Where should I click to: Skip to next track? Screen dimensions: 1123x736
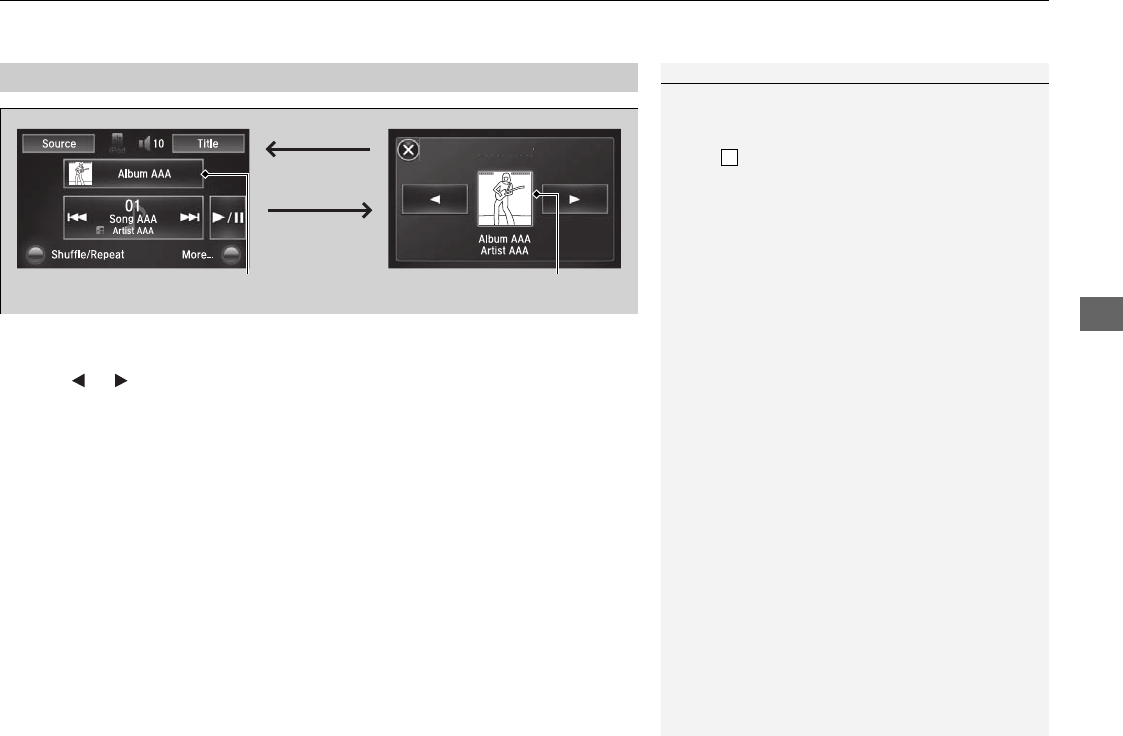tap(190, 217)
